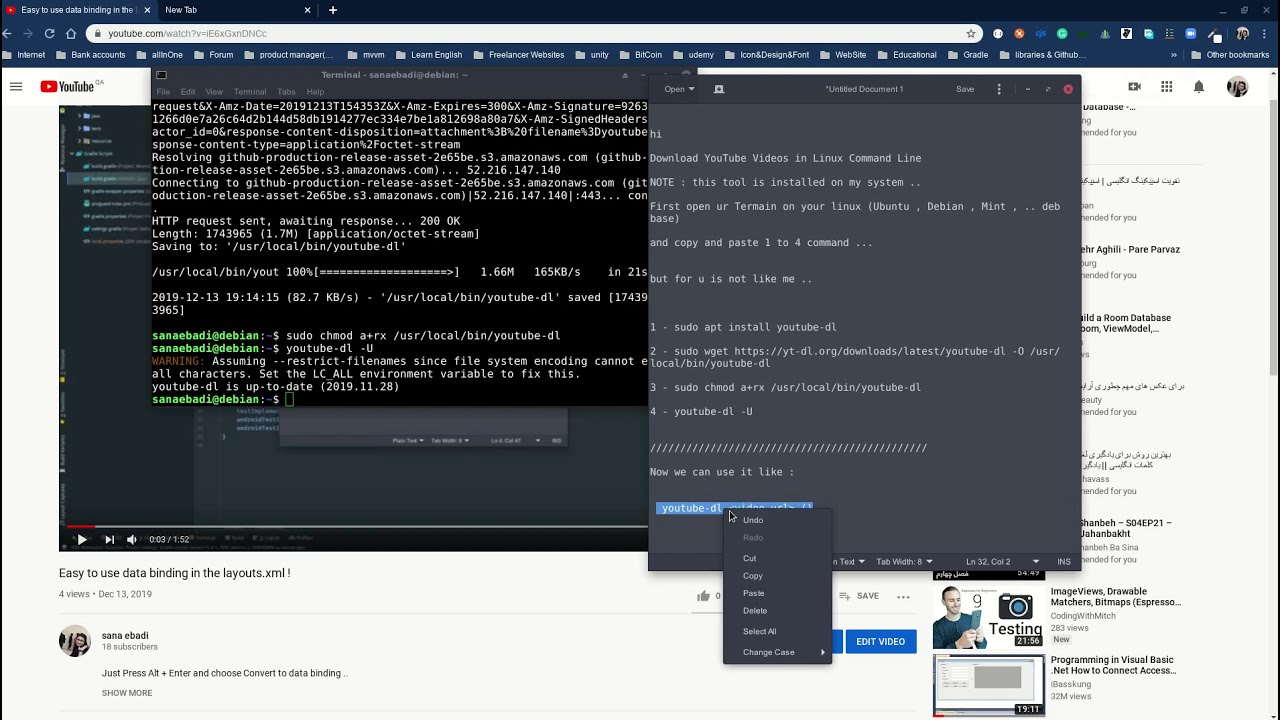
Task: Click the sana ebadi channel avatar
Action: click(75, 641)
